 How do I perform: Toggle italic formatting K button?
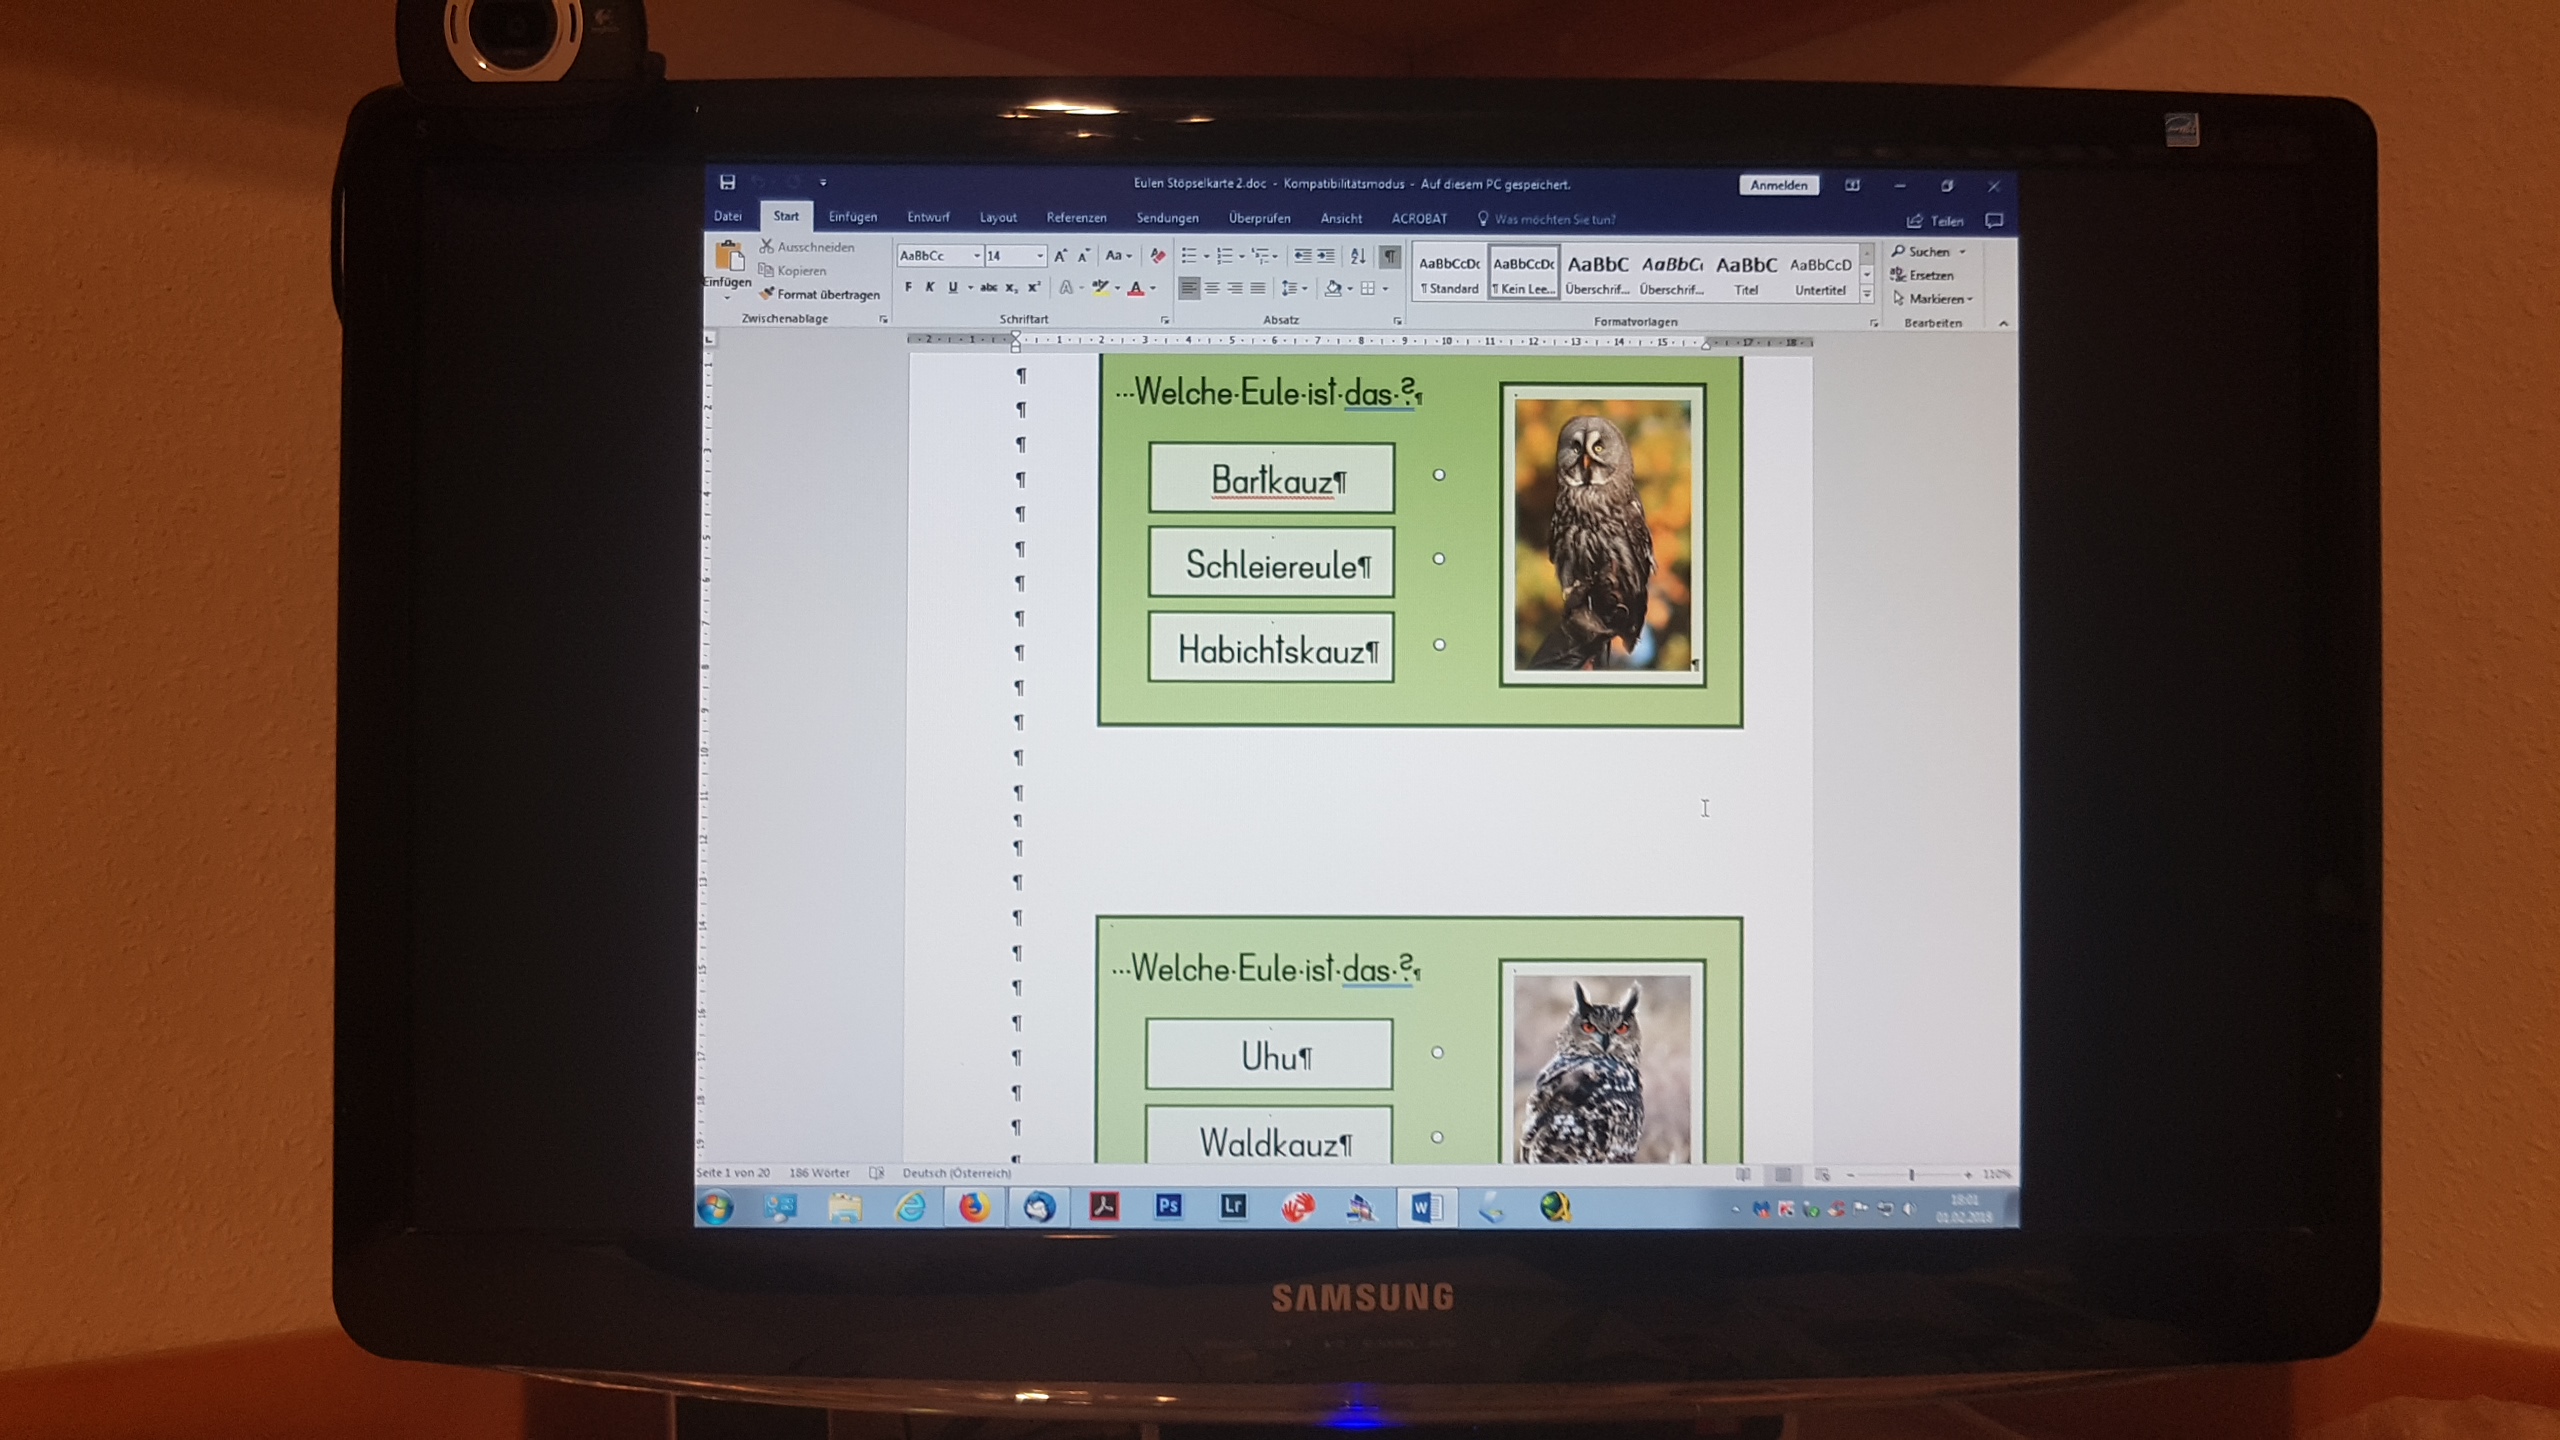[x=930, y=288]
